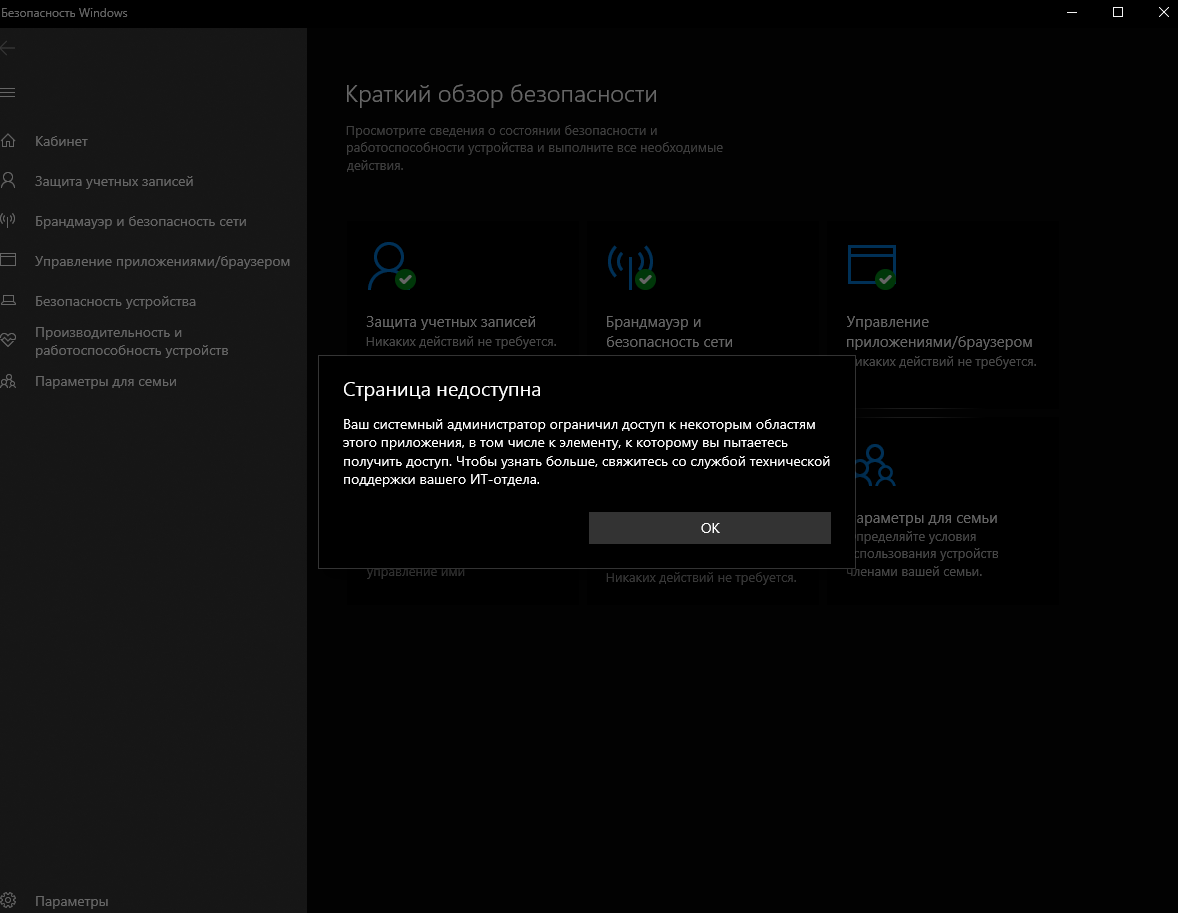This screenshot has width=1178, height=913.
Task: Click account protection tile icon with checkmark
Action: pyautogui.click(x=391, y=266)
